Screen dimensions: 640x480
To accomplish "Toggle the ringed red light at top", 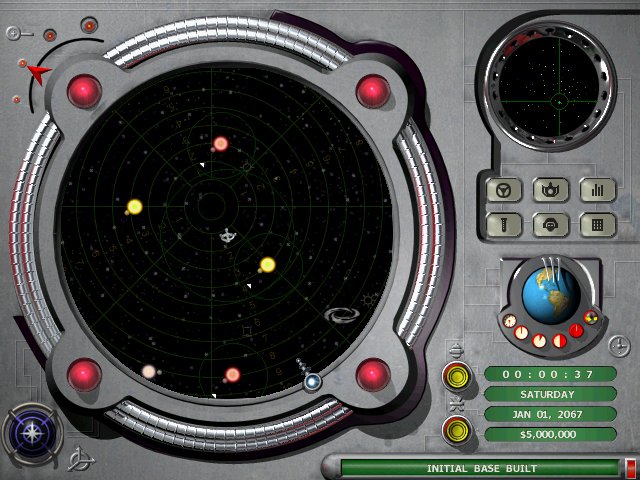I will click(x=89, y=26).
